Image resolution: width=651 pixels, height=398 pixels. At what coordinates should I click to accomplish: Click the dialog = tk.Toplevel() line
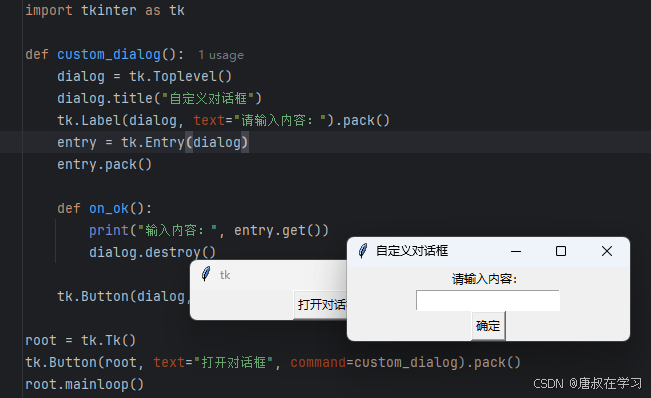[144, 76]
